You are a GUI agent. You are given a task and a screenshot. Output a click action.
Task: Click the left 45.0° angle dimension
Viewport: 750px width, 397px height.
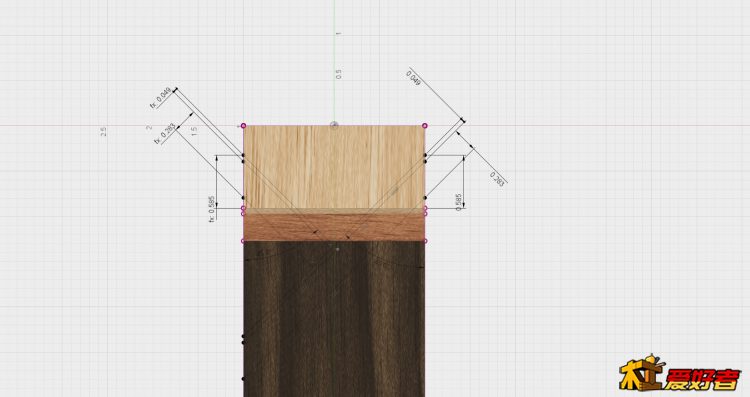click(x=265, y=253)
